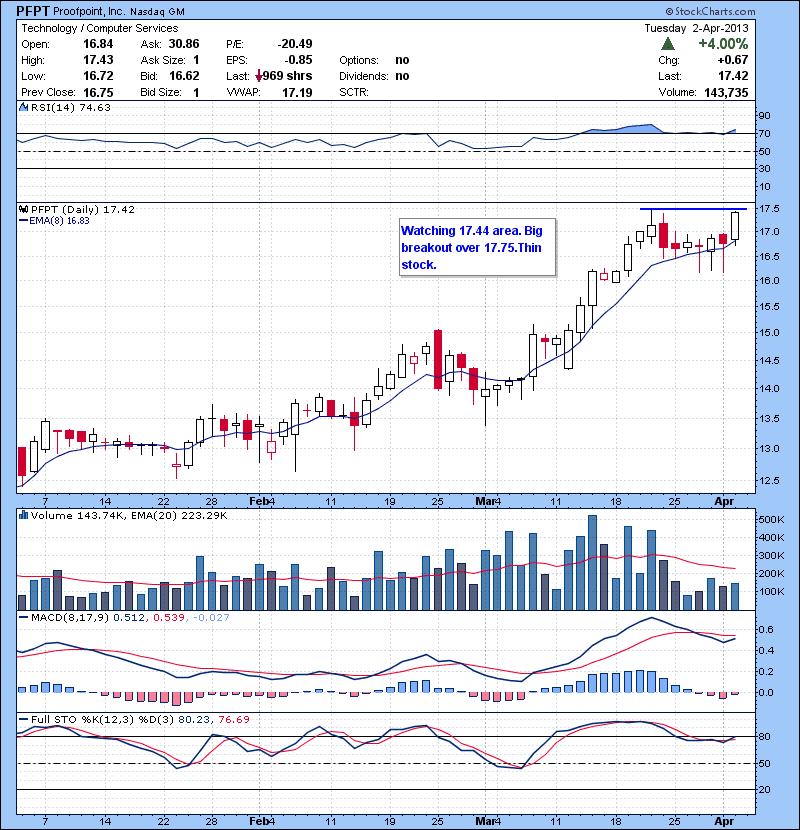
Task: Click the 500K volume axis label
Action: point(771,520)
